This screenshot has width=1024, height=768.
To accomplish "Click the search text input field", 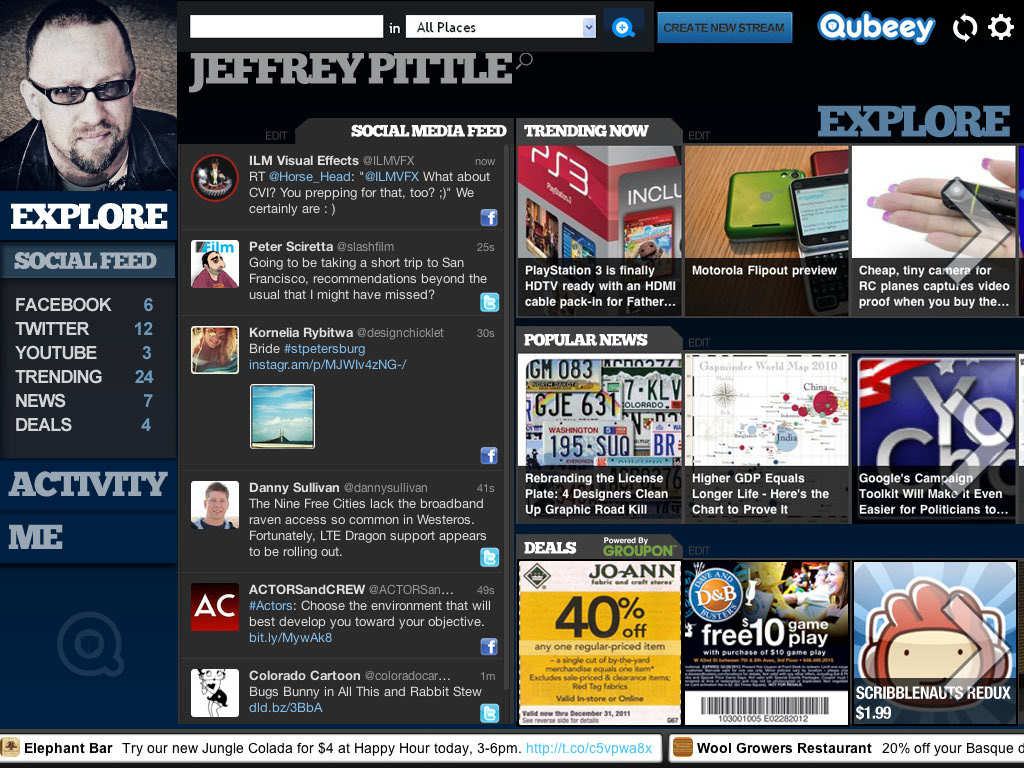I will tap(286, 27).
